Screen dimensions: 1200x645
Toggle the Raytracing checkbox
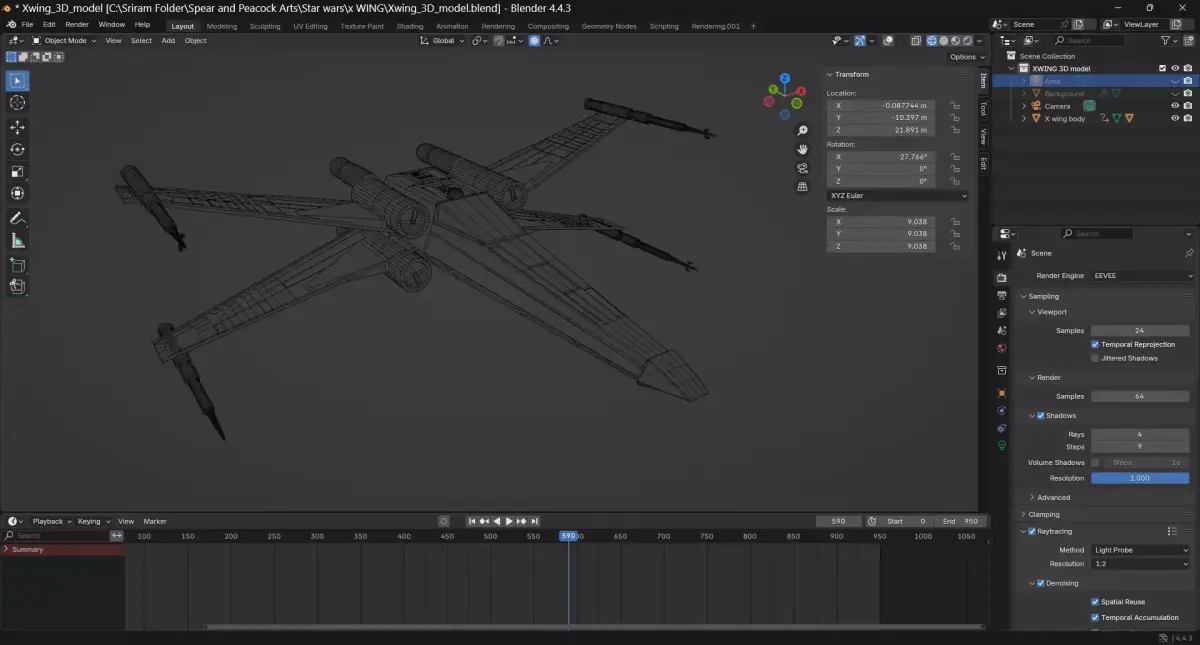[1032, 531]
